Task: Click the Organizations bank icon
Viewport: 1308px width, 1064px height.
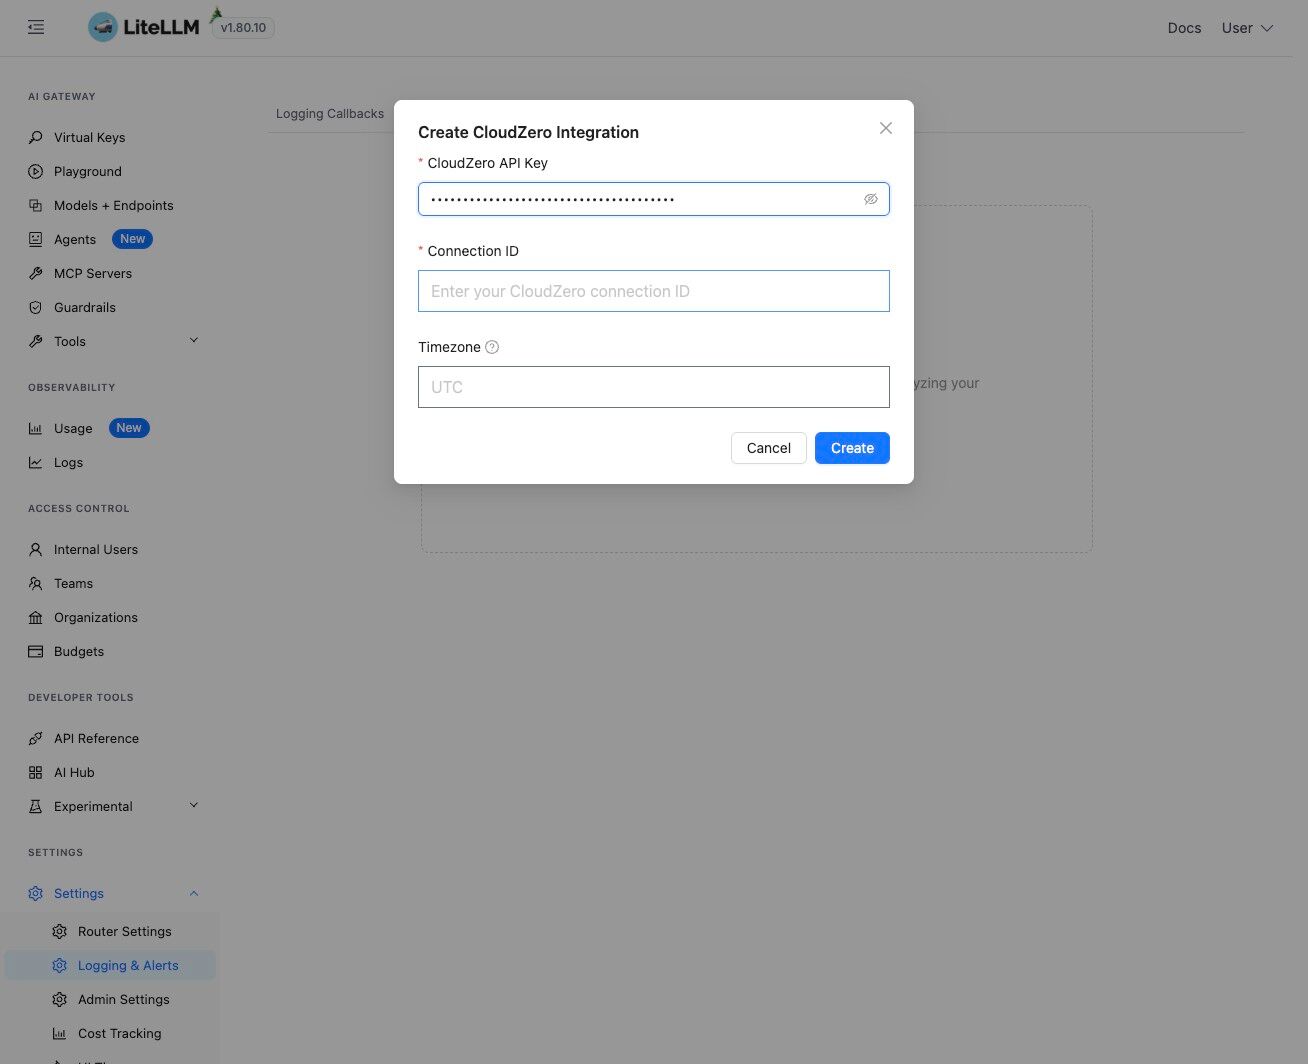Action: click(36, 617)
